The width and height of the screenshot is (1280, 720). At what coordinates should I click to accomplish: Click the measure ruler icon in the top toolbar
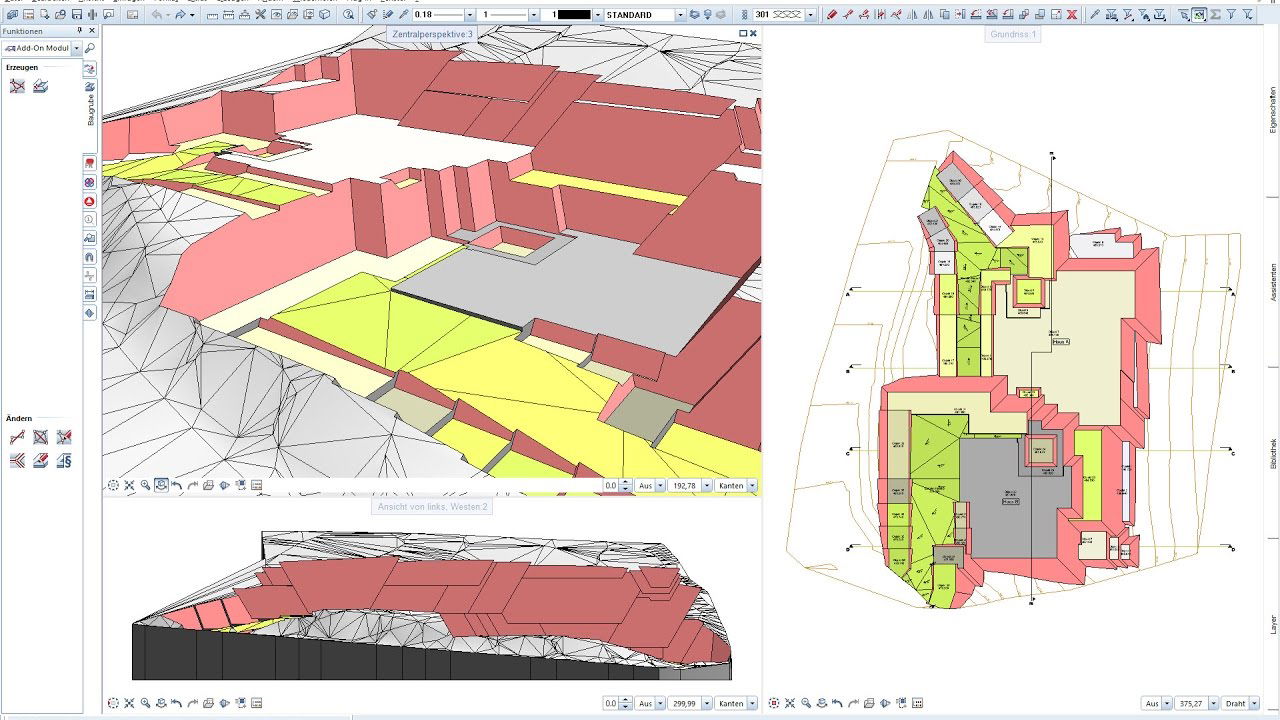[x=213, y=15]
